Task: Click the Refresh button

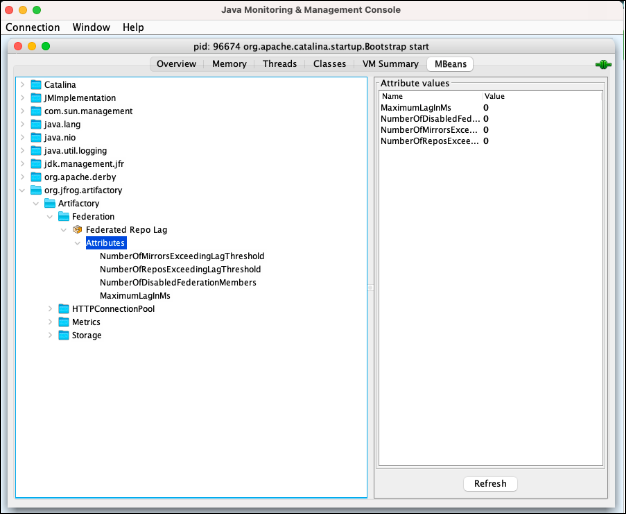Action: click(x=490, y=484)
